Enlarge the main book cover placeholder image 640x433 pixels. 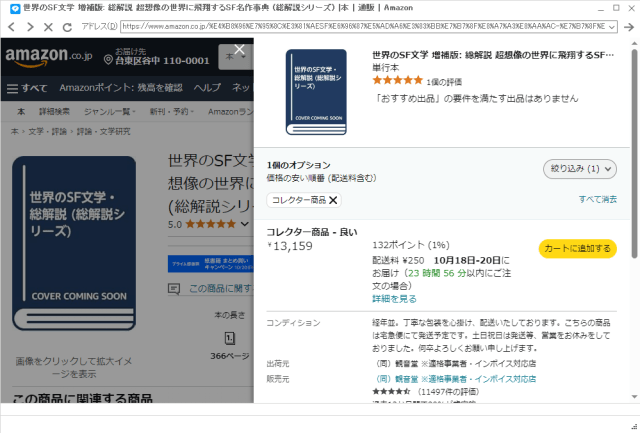pos(74,243)
